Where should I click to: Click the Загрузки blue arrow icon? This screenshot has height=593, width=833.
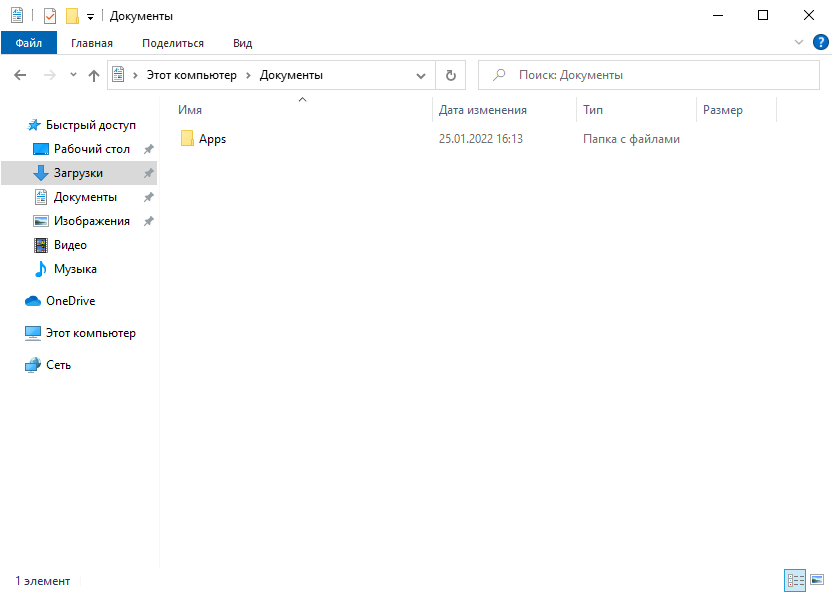point(41,173)
